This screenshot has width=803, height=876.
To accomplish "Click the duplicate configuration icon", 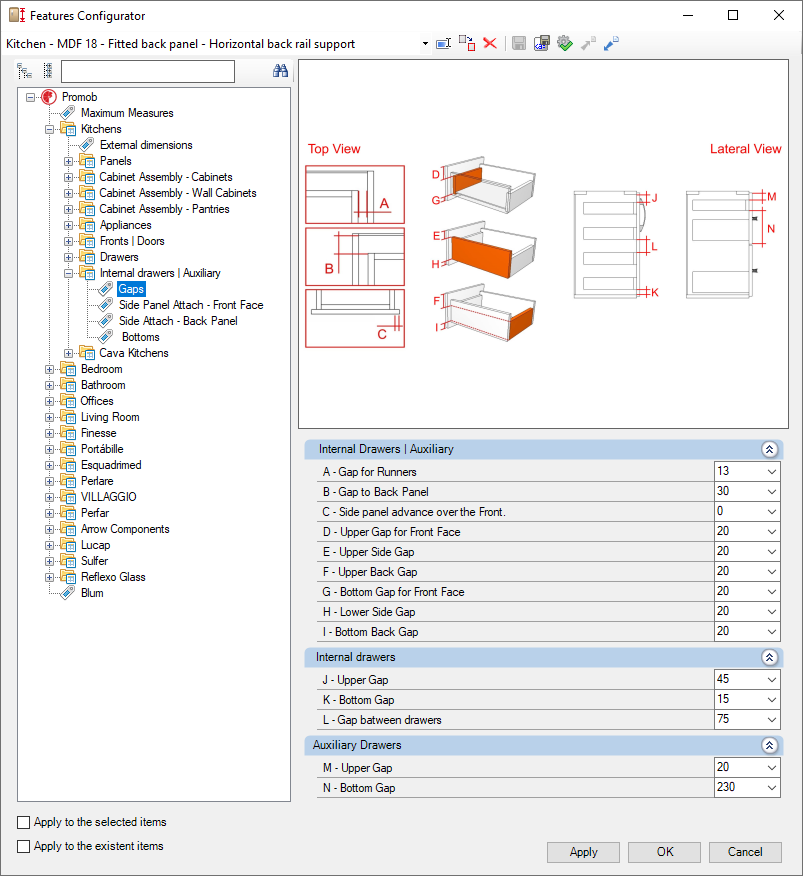I will pyautogui.click(x=467, y=44).
